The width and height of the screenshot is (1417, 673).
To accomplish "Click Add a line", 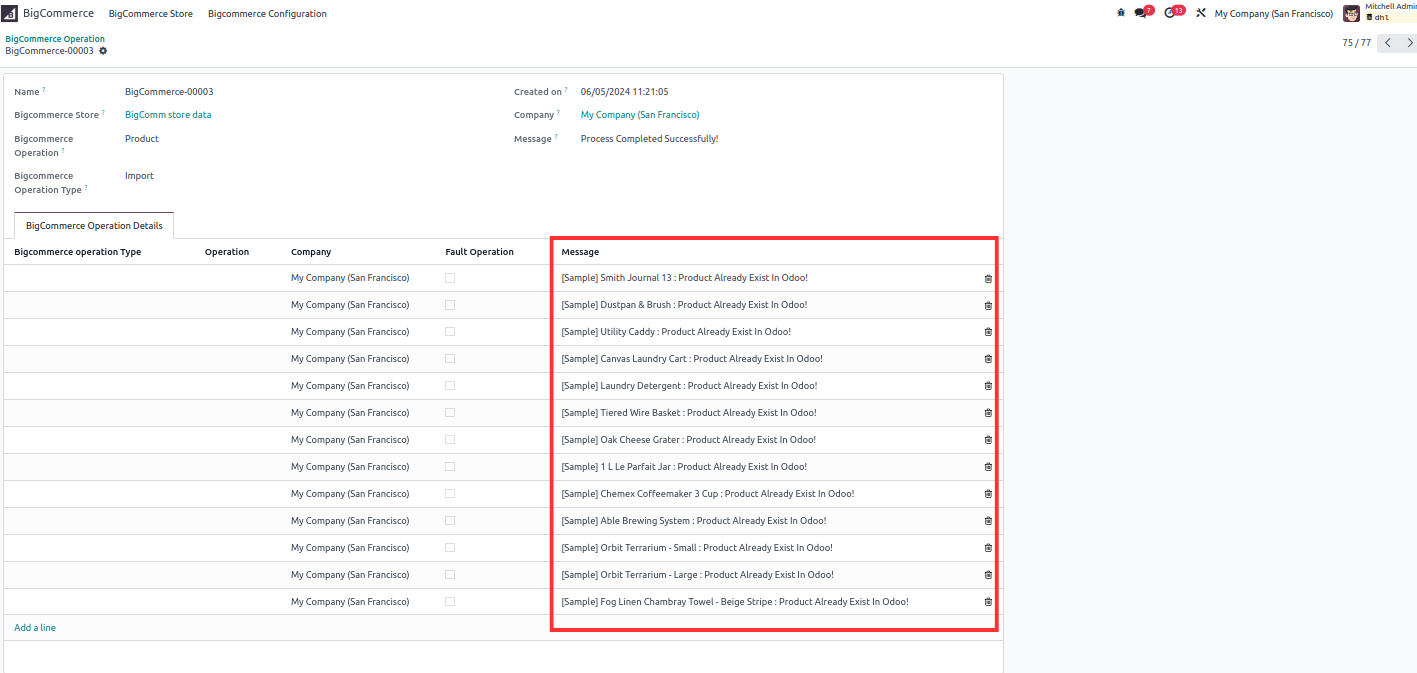I will click(35, 628).
